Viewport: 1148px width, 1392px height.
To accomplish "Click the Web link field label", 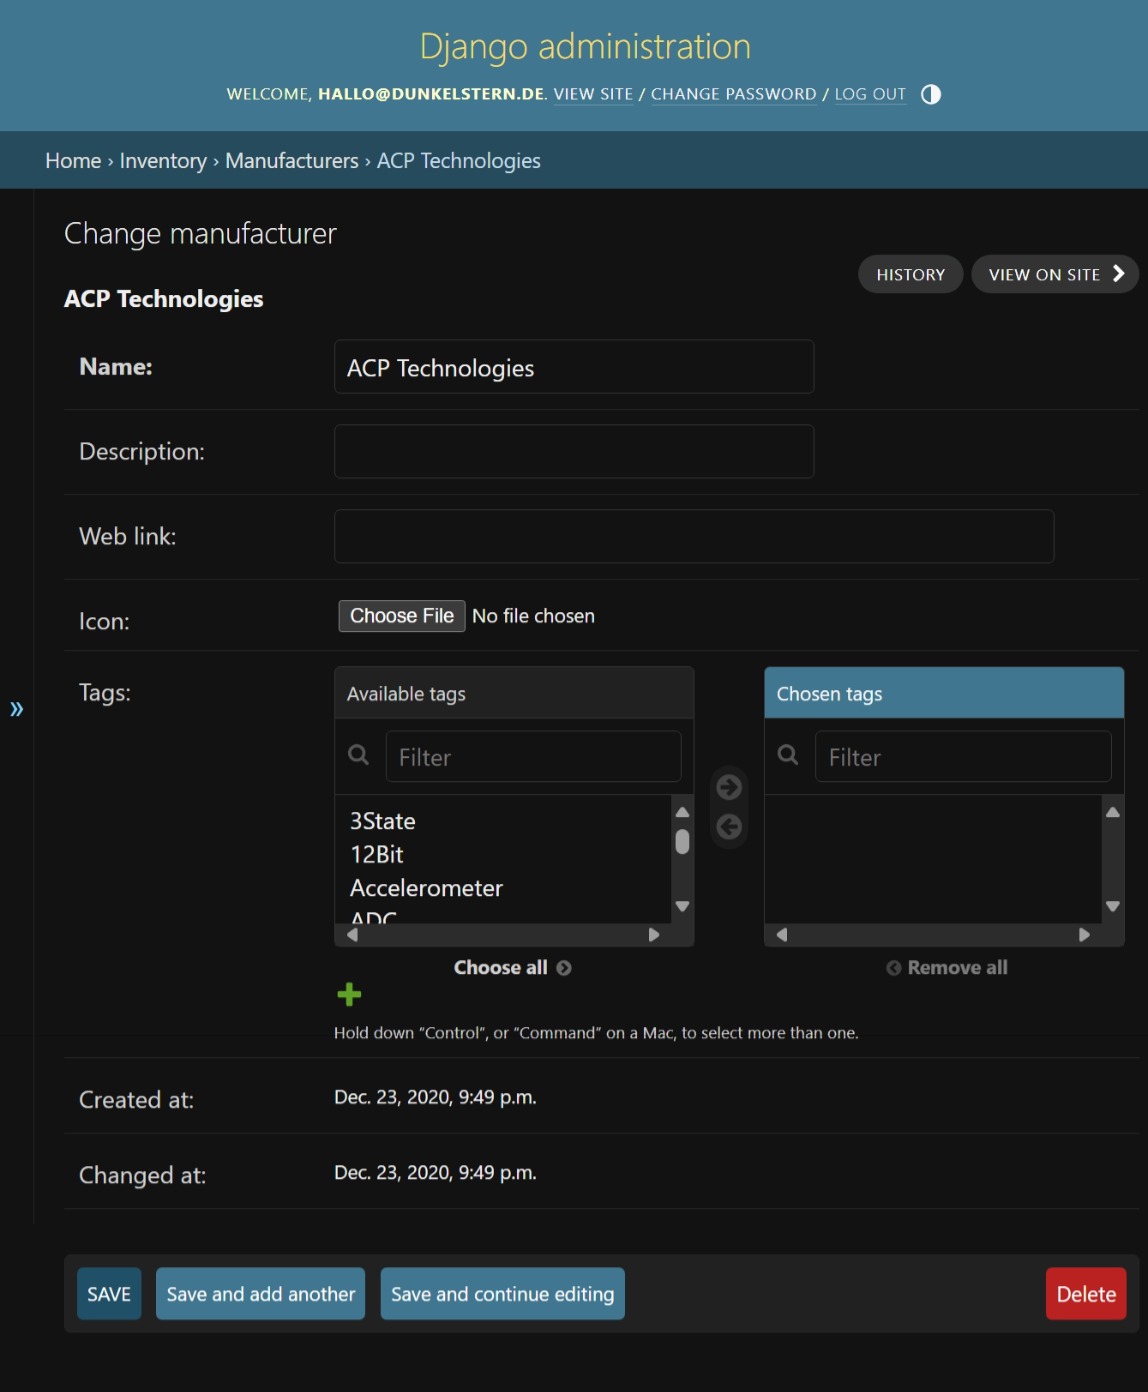I will click(x=127, y=537).
